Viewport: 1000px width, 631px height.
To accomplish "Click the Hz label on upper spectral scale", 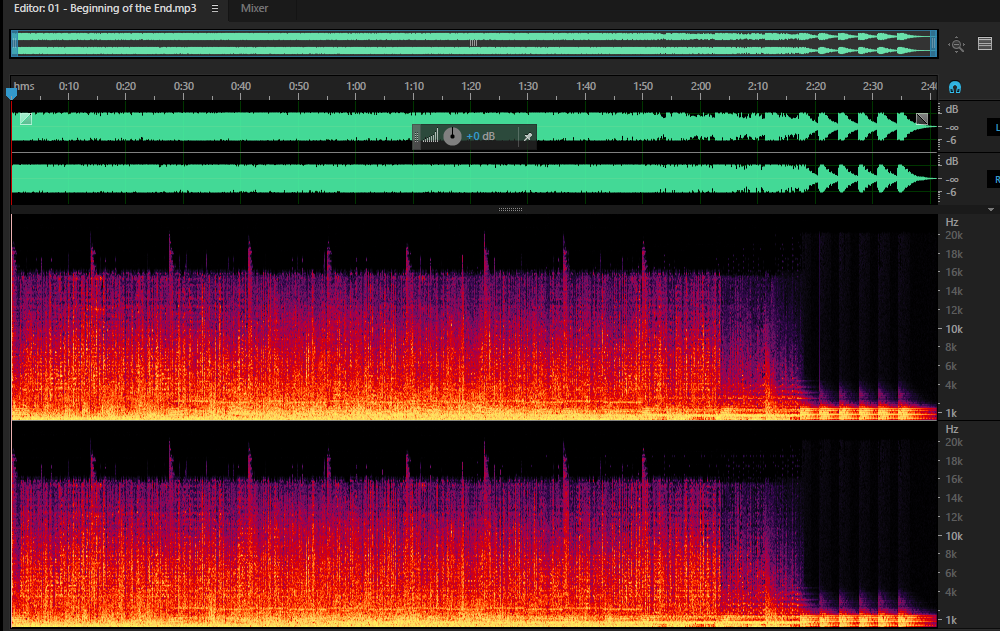I will (952, 222).
